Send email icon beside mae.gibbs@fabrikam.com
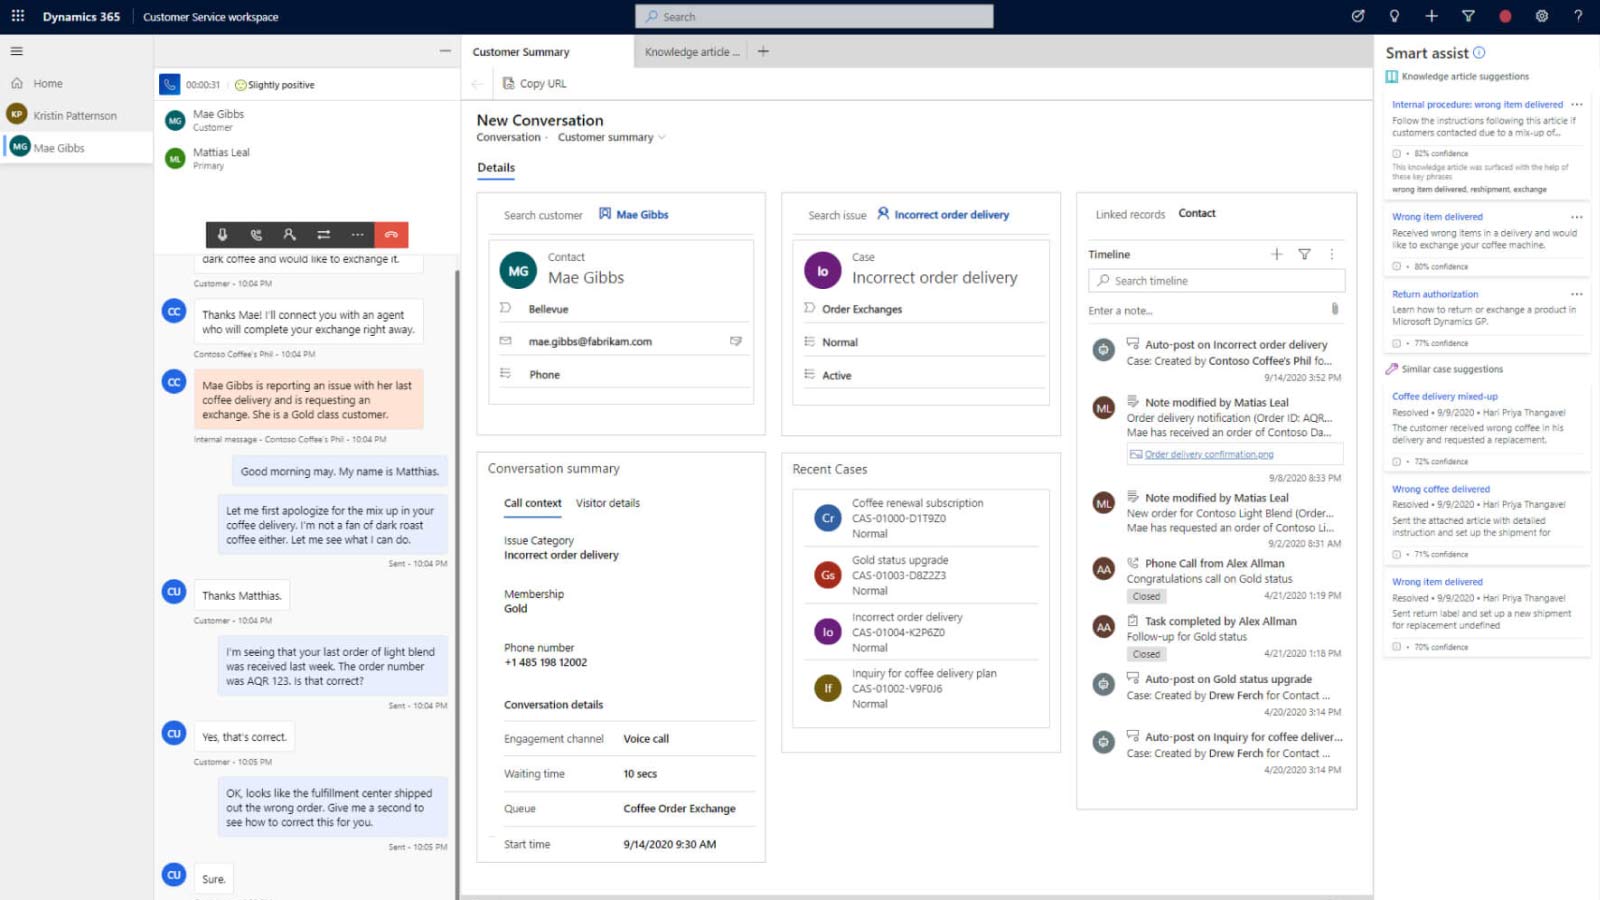Image resolution: width=1600 pixels, height=900 pixels. click(736, 341)
